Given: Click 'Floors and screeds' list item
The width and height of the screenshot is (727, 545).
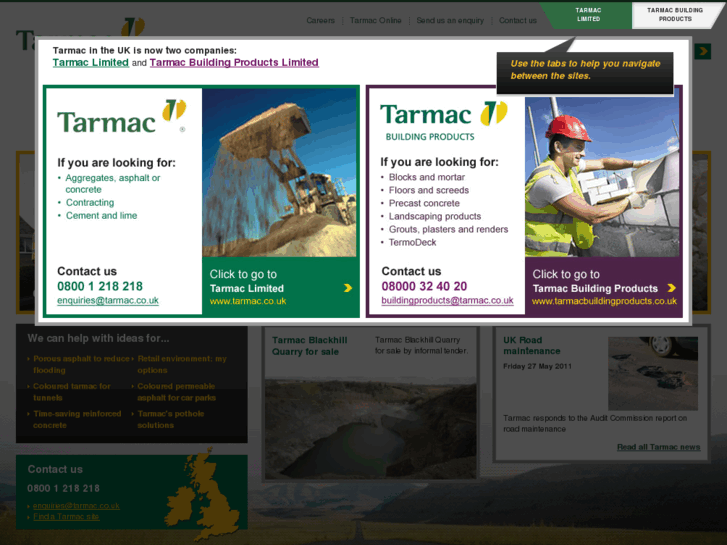Looking at the screenshot, I should point(429,190).
